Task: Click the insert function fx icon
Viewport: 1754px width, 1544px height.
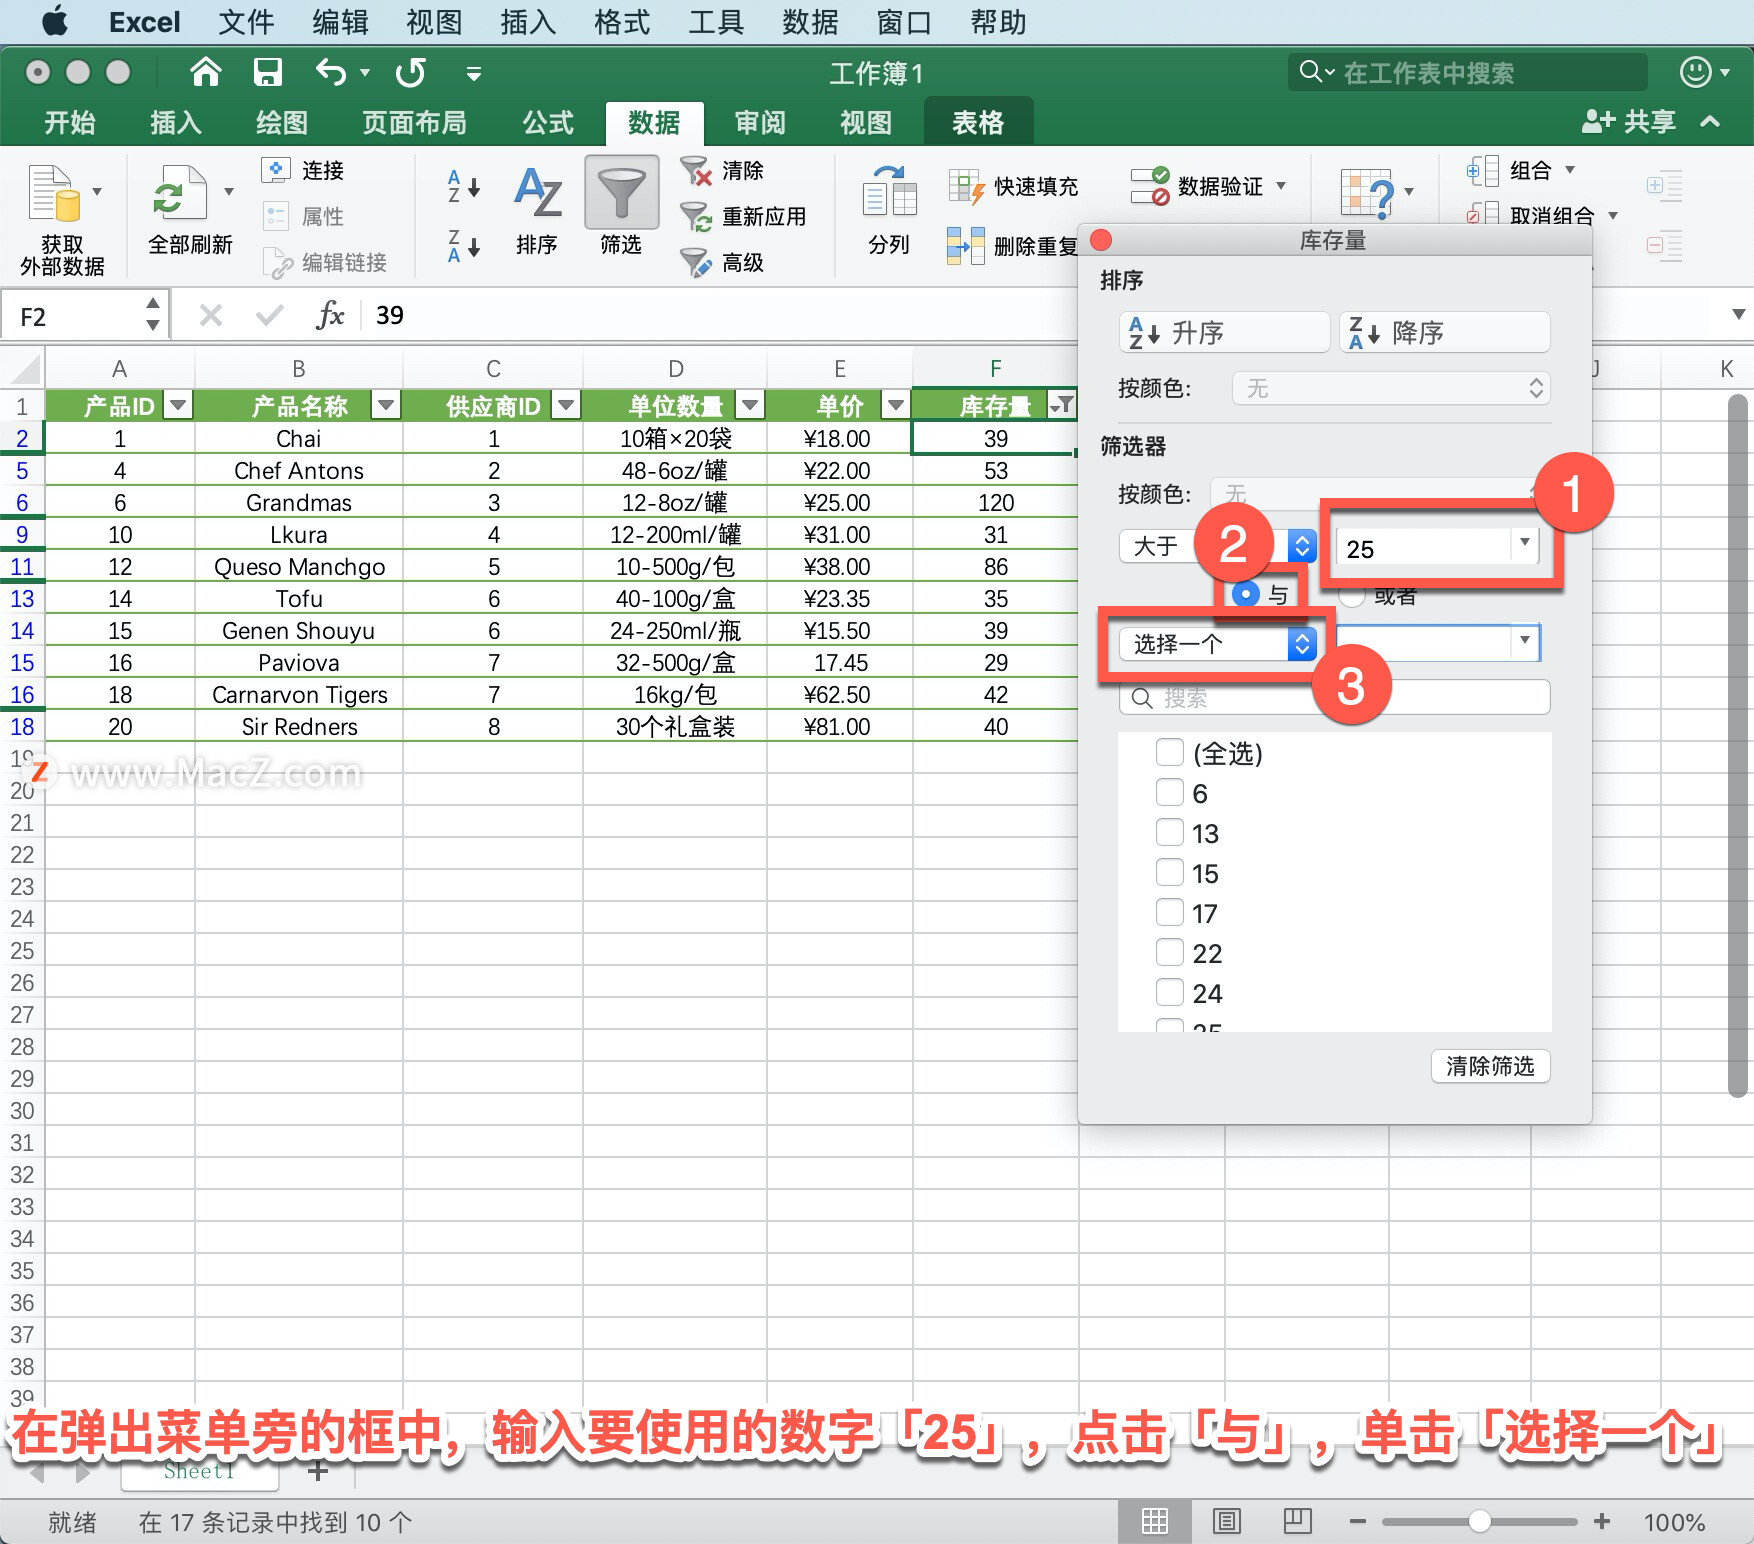Action: 330,316
